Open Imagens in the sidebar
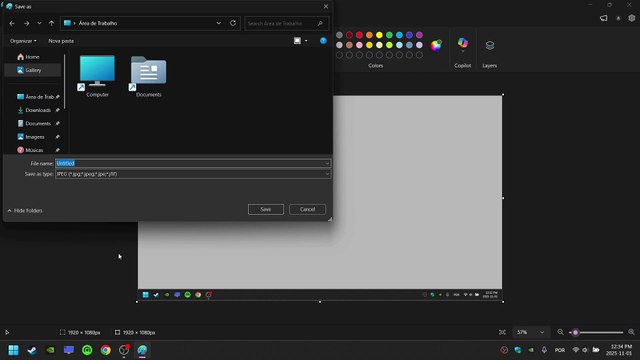 tap(38, 137)
